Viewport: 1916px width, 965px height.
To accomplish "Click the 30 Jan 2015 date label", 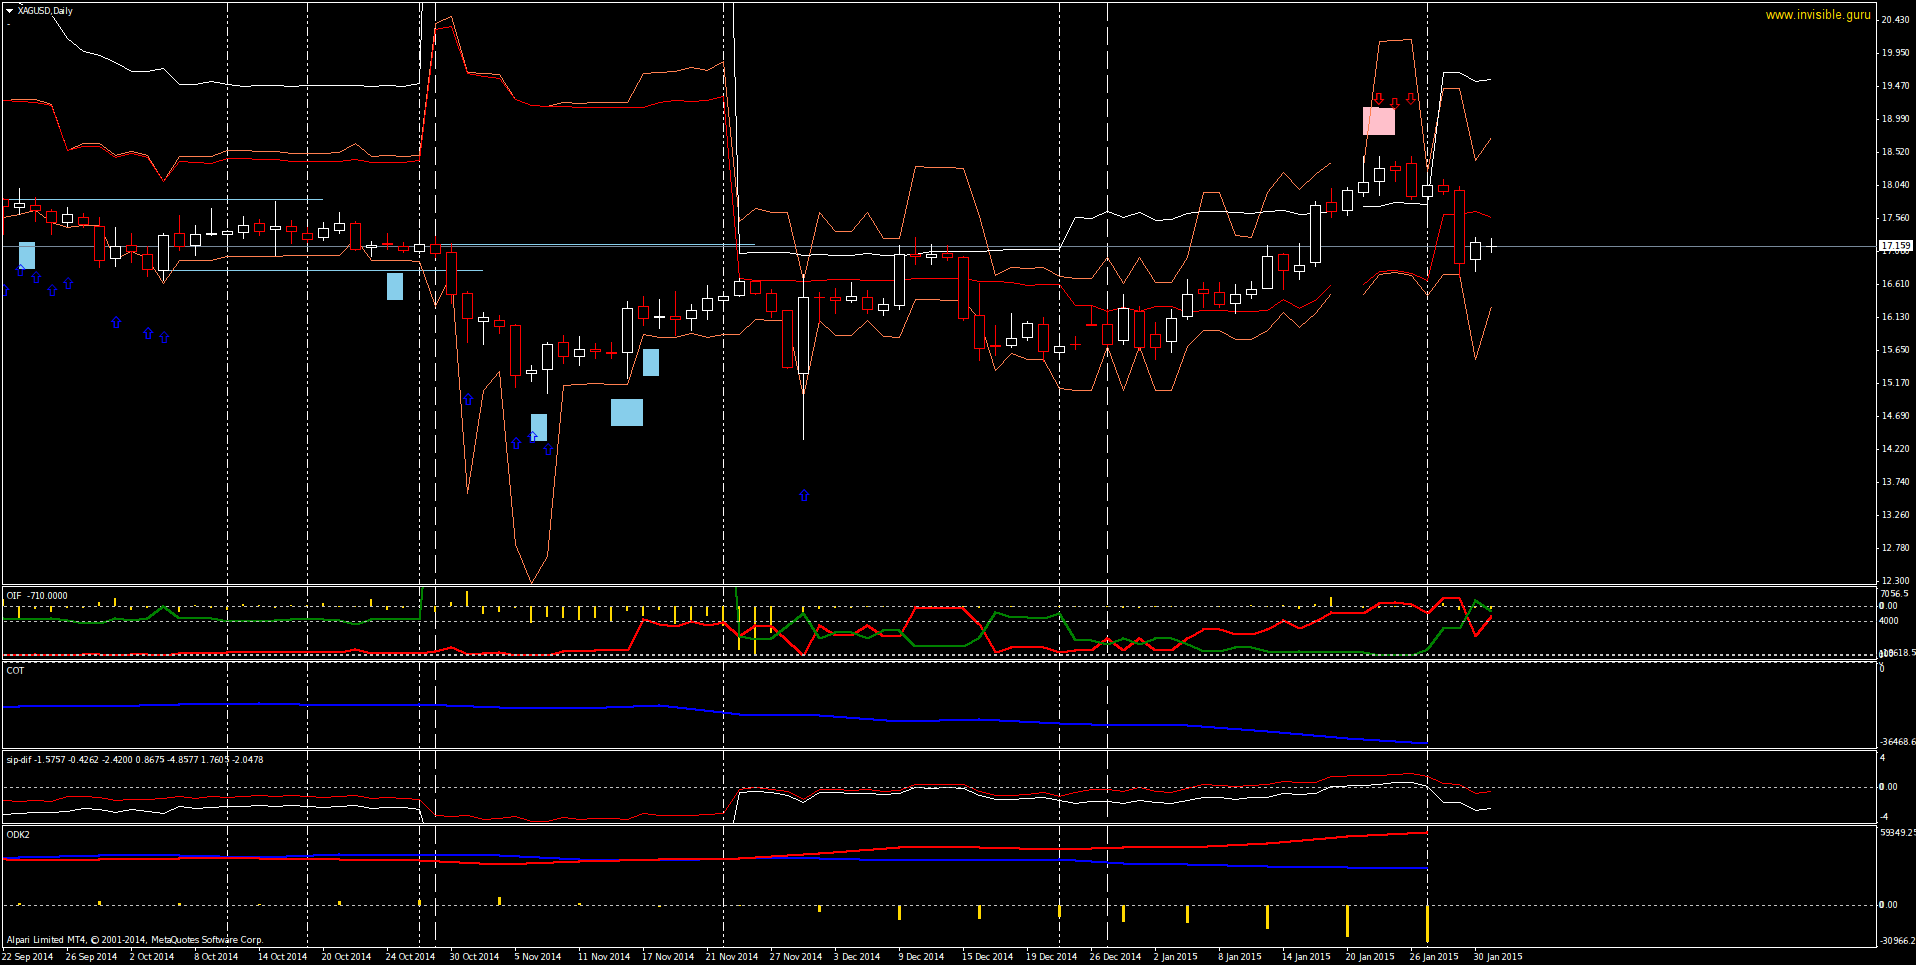I will 1498,957.
